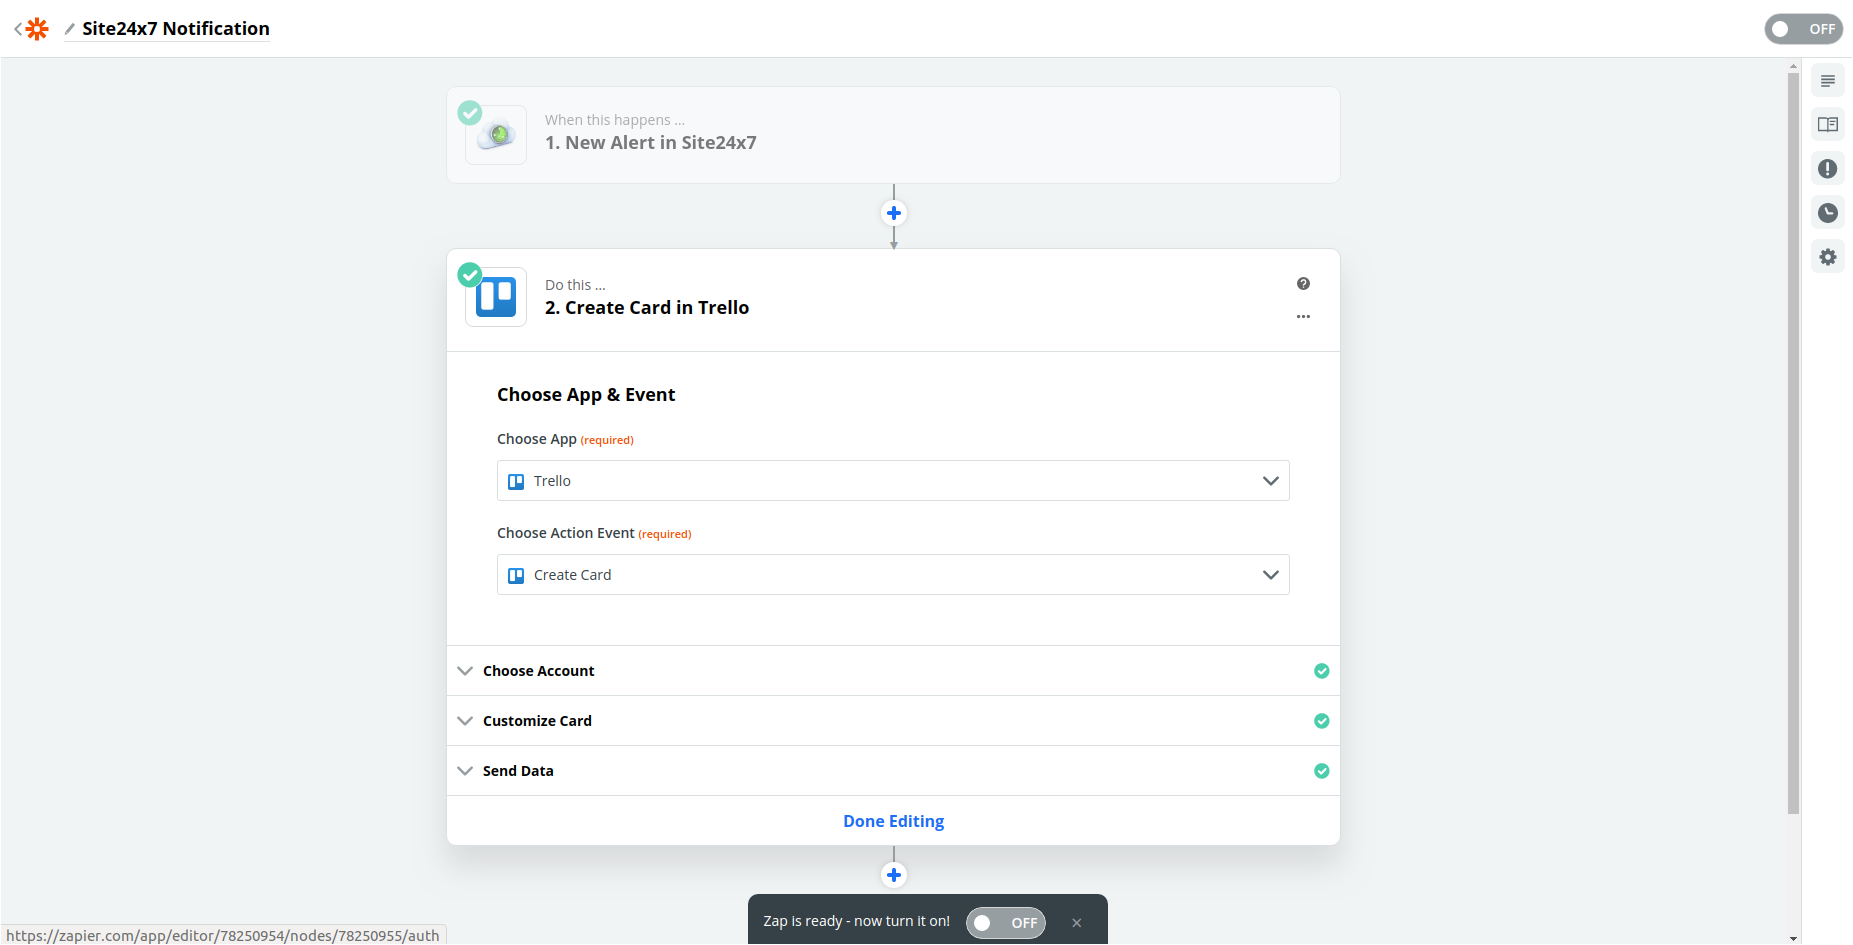Click the Trello app icon in step 2
The height and width of the screenshot is (945, 1853).
(496, 297)
